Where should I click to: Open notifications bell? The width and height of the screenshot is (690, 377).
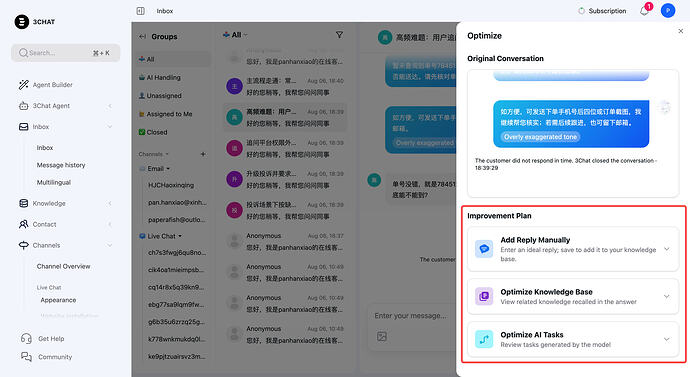point(644,11)
